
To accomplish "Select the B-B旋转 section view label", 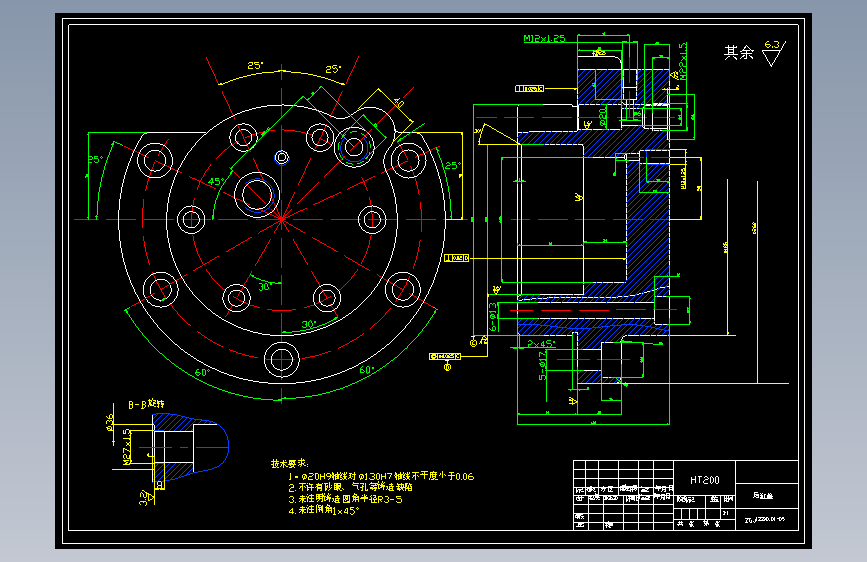I will (146, 404).
